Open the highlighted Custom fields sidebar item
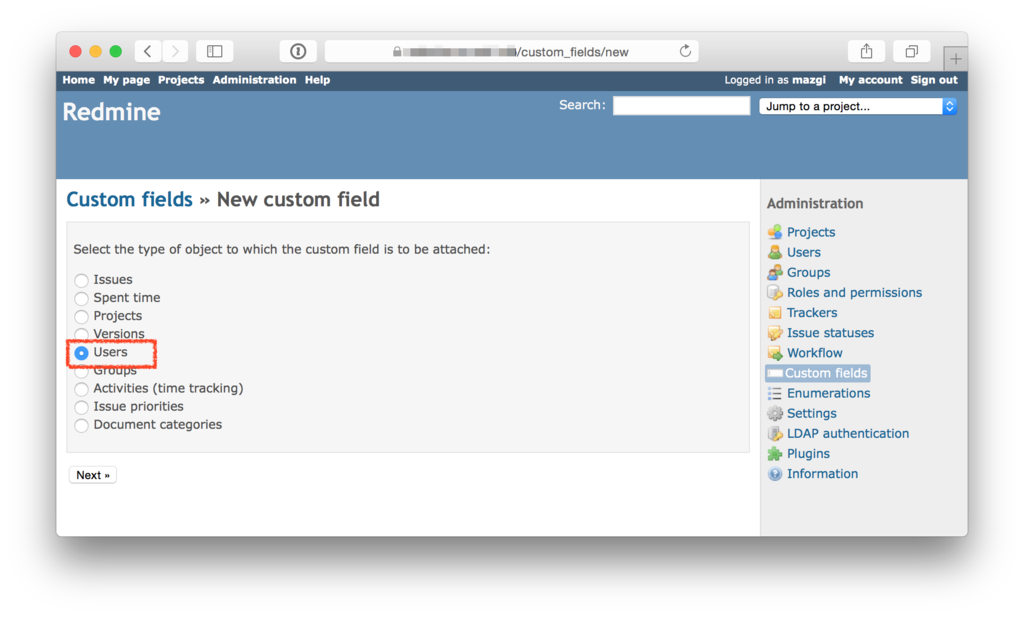The image size is (1024, 617). pos(818,373)
